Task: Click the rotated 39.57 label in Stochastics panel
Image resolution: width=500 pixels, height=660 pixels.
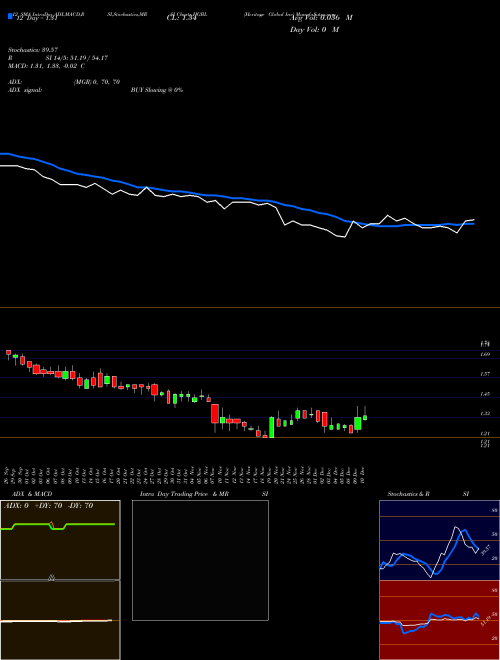Action: tap(486, 549)
